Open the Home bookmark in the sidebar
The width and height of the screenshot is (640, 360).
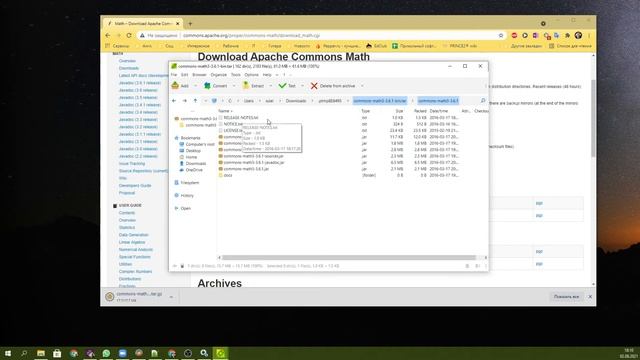188,157
